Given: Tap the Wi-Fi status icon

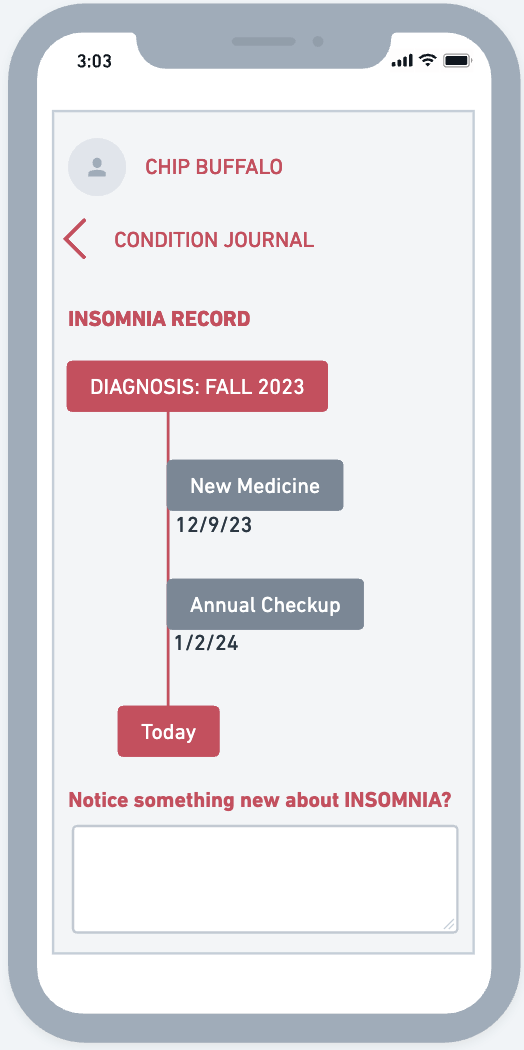Looking at the screenshot, I should [x=427, y=60].
